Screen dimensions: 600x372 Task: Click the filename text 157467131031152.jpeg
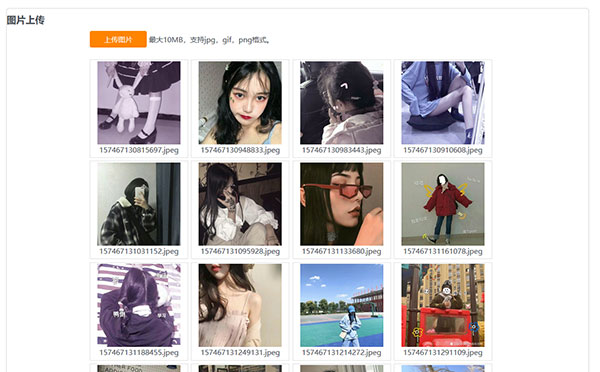[x=139, y=251]
